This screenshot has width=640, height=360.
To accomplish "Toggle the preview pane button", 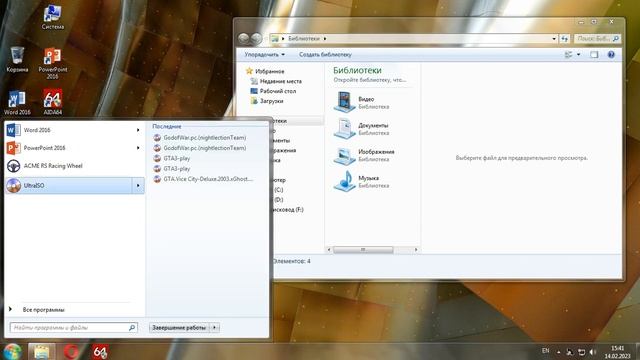I will coord(594,54).
